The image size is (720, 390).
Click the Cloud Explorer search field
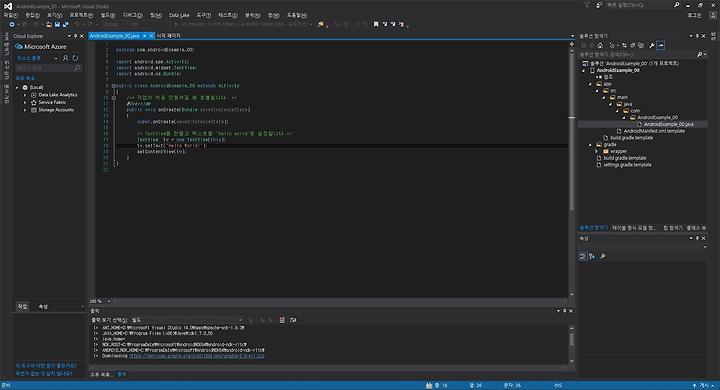45,68
